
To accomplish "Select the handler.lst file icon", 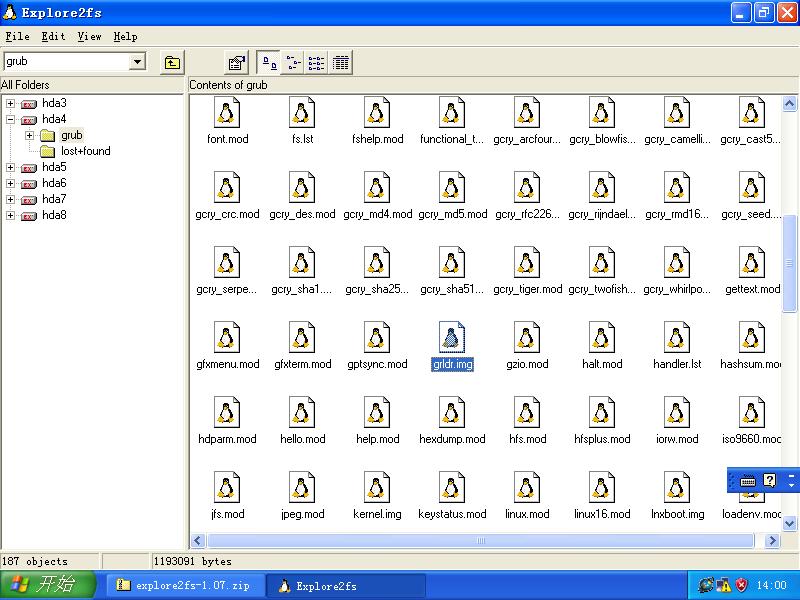I will 677,337.
